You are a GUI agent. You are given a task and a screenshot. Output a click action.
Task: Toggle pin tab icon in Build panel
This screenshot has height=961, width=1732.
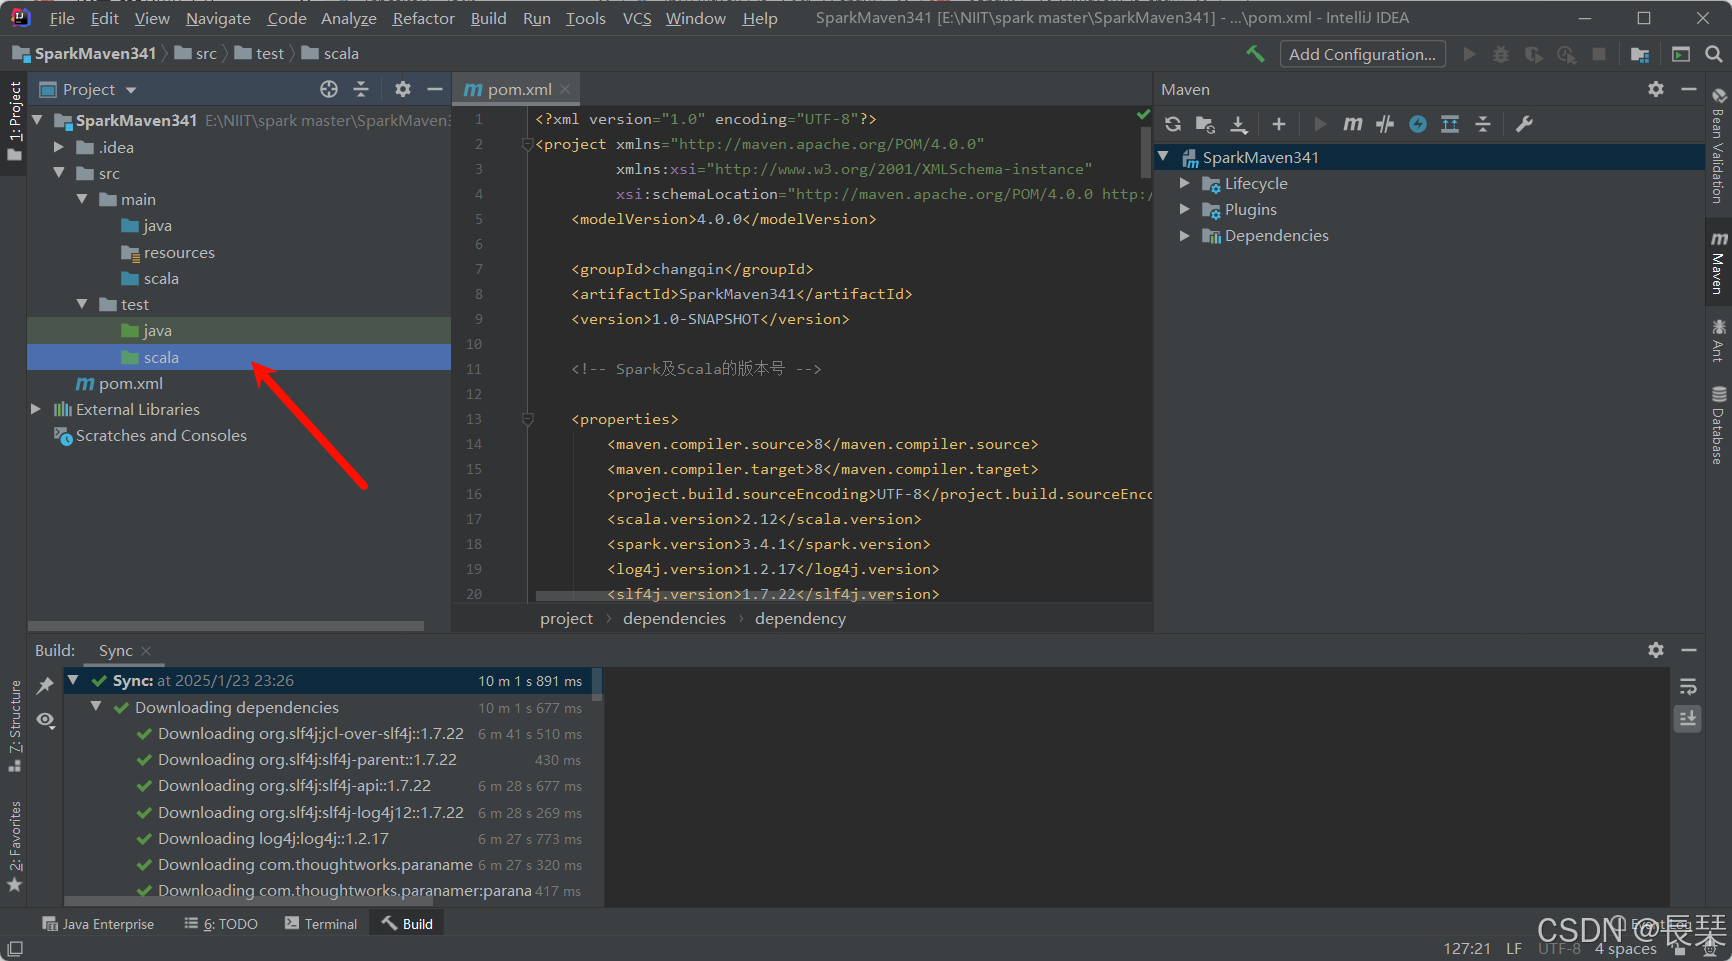point(45,686)
